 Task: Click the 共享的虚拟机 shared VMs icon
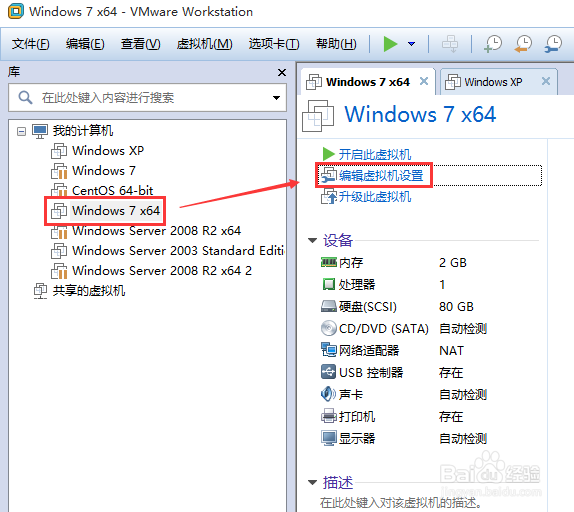click(40, 291)
